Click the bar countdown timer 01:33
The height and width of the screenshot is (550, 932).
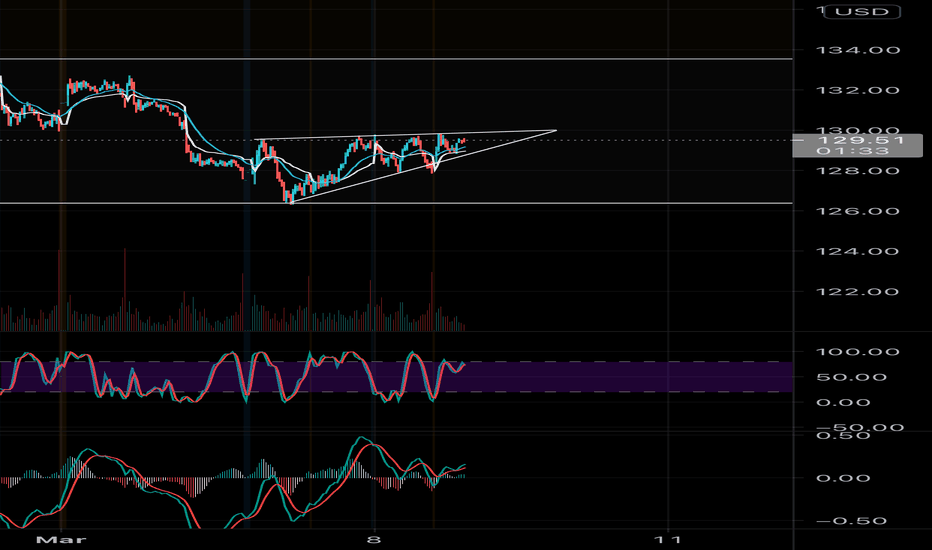pos(853,151)
